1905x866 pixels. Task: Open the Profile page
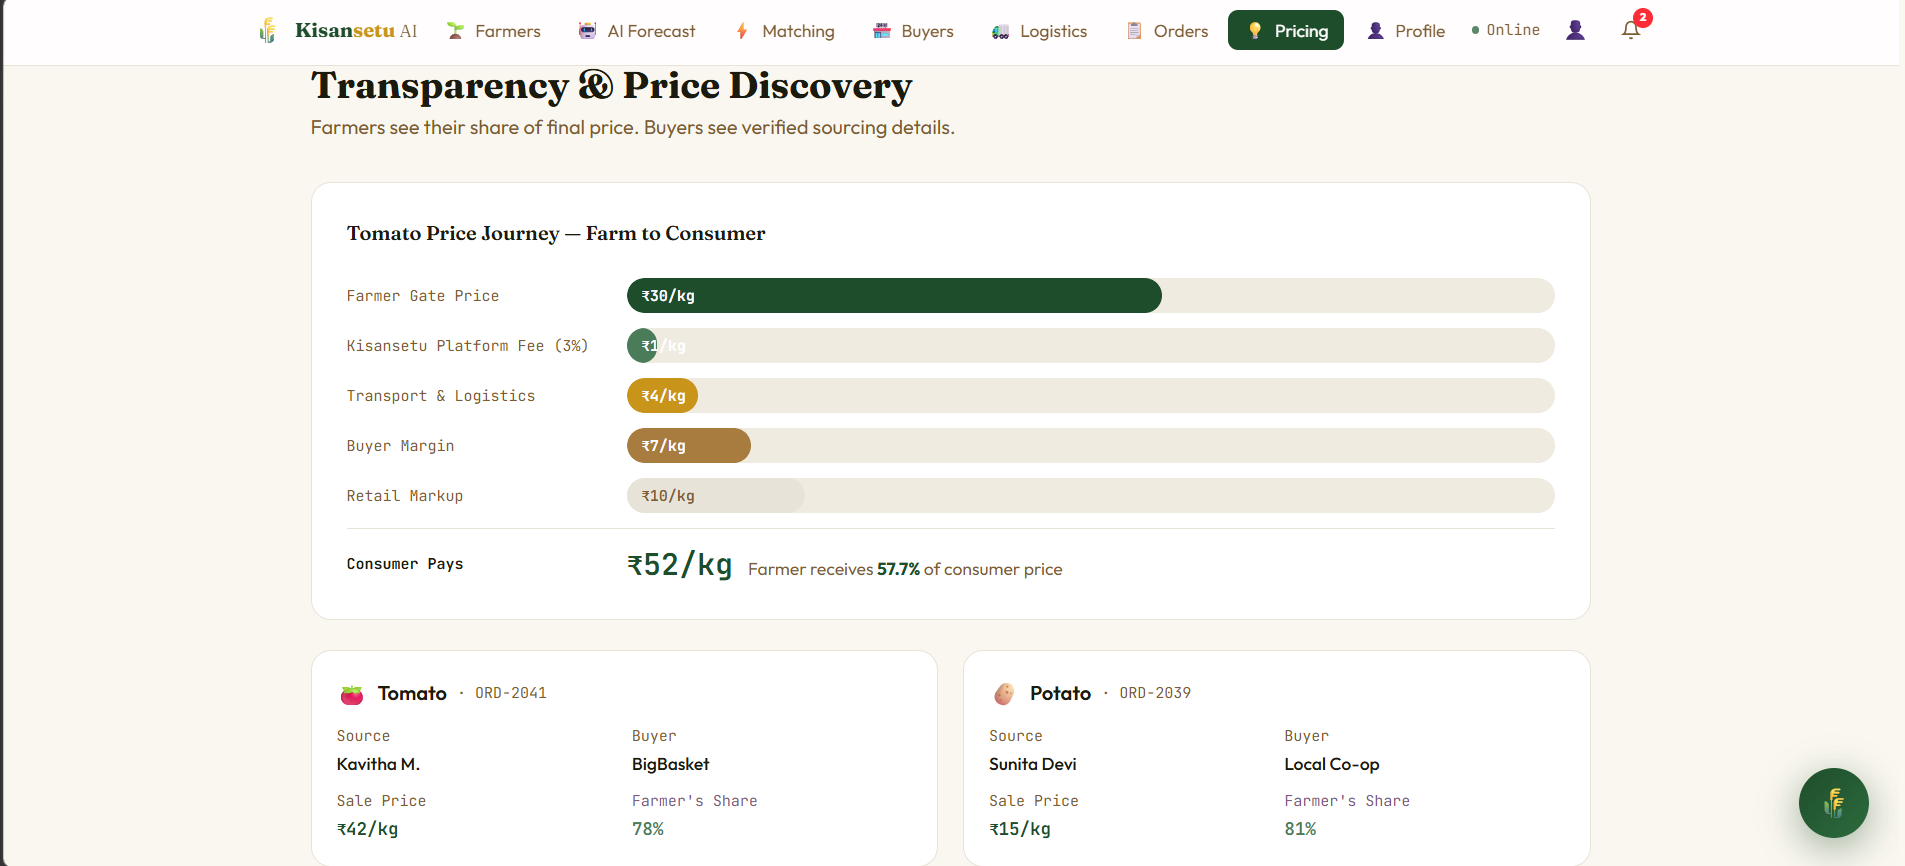pyautogui.click(x=1406, y=31)
